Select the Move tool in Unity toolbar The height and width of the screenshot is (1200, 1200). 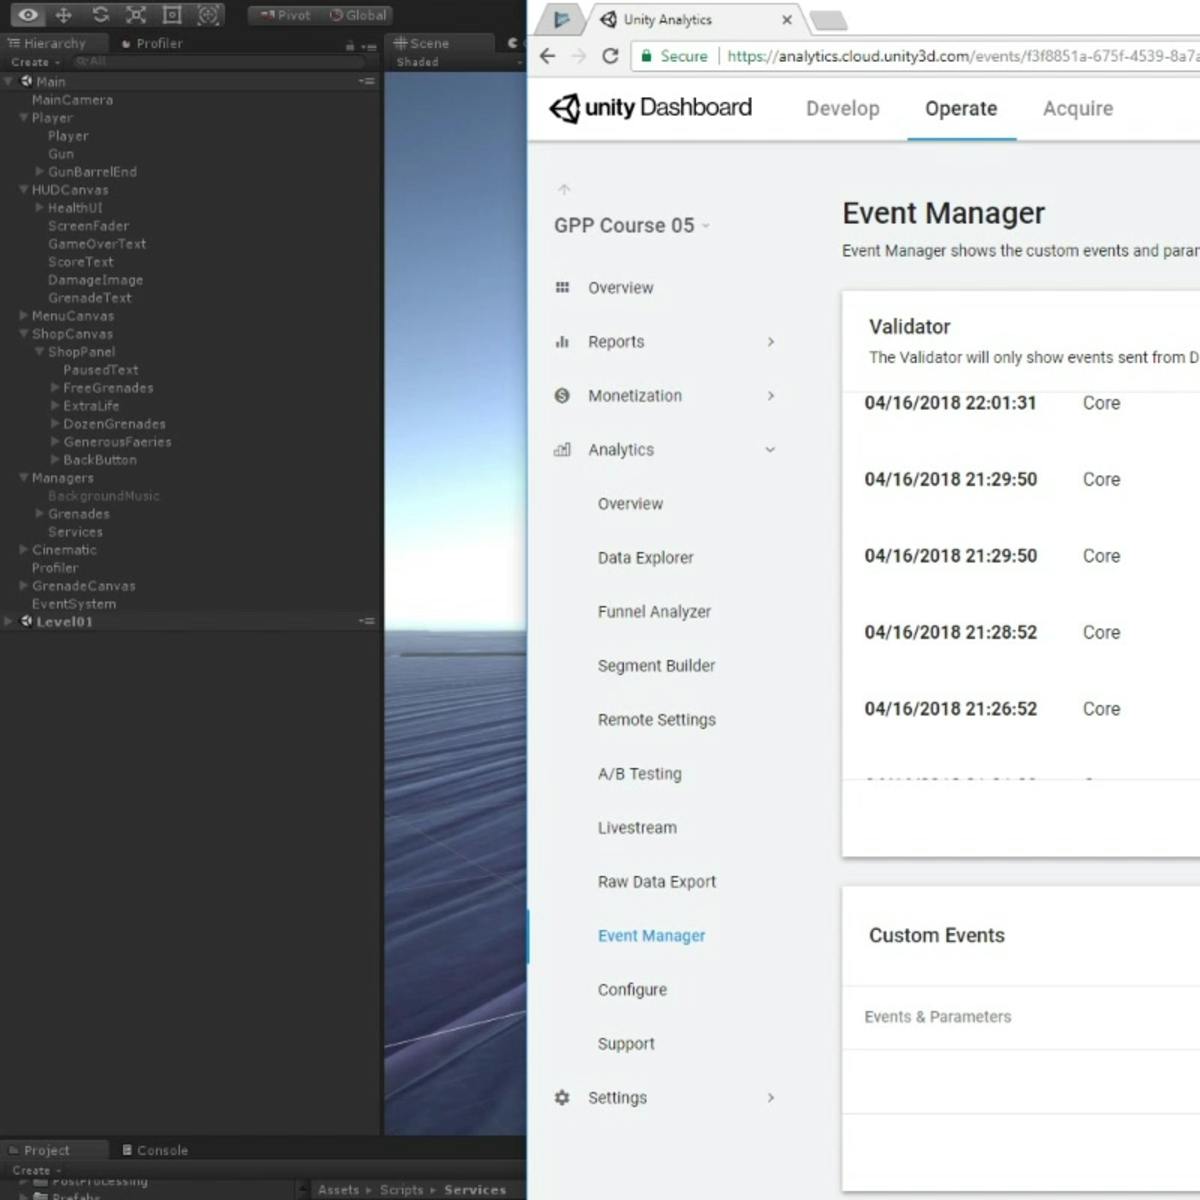pos(64,15)
